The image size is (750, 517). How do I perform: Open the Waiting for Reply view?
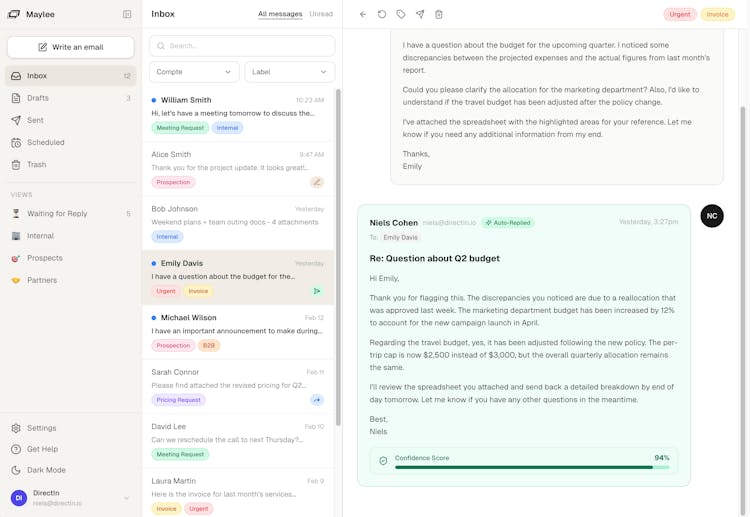pyautogui.click(x=57, y=214)
